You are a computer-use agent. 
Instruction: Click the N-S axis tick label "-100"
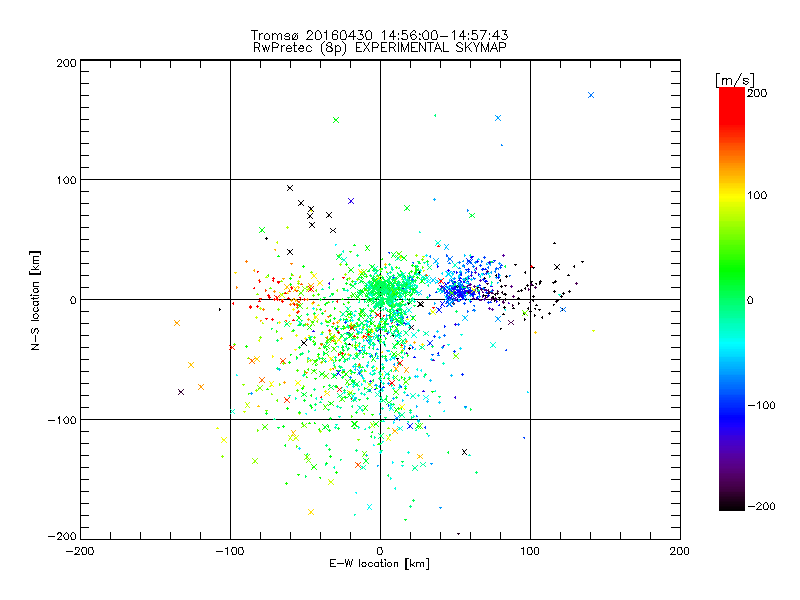62,420
